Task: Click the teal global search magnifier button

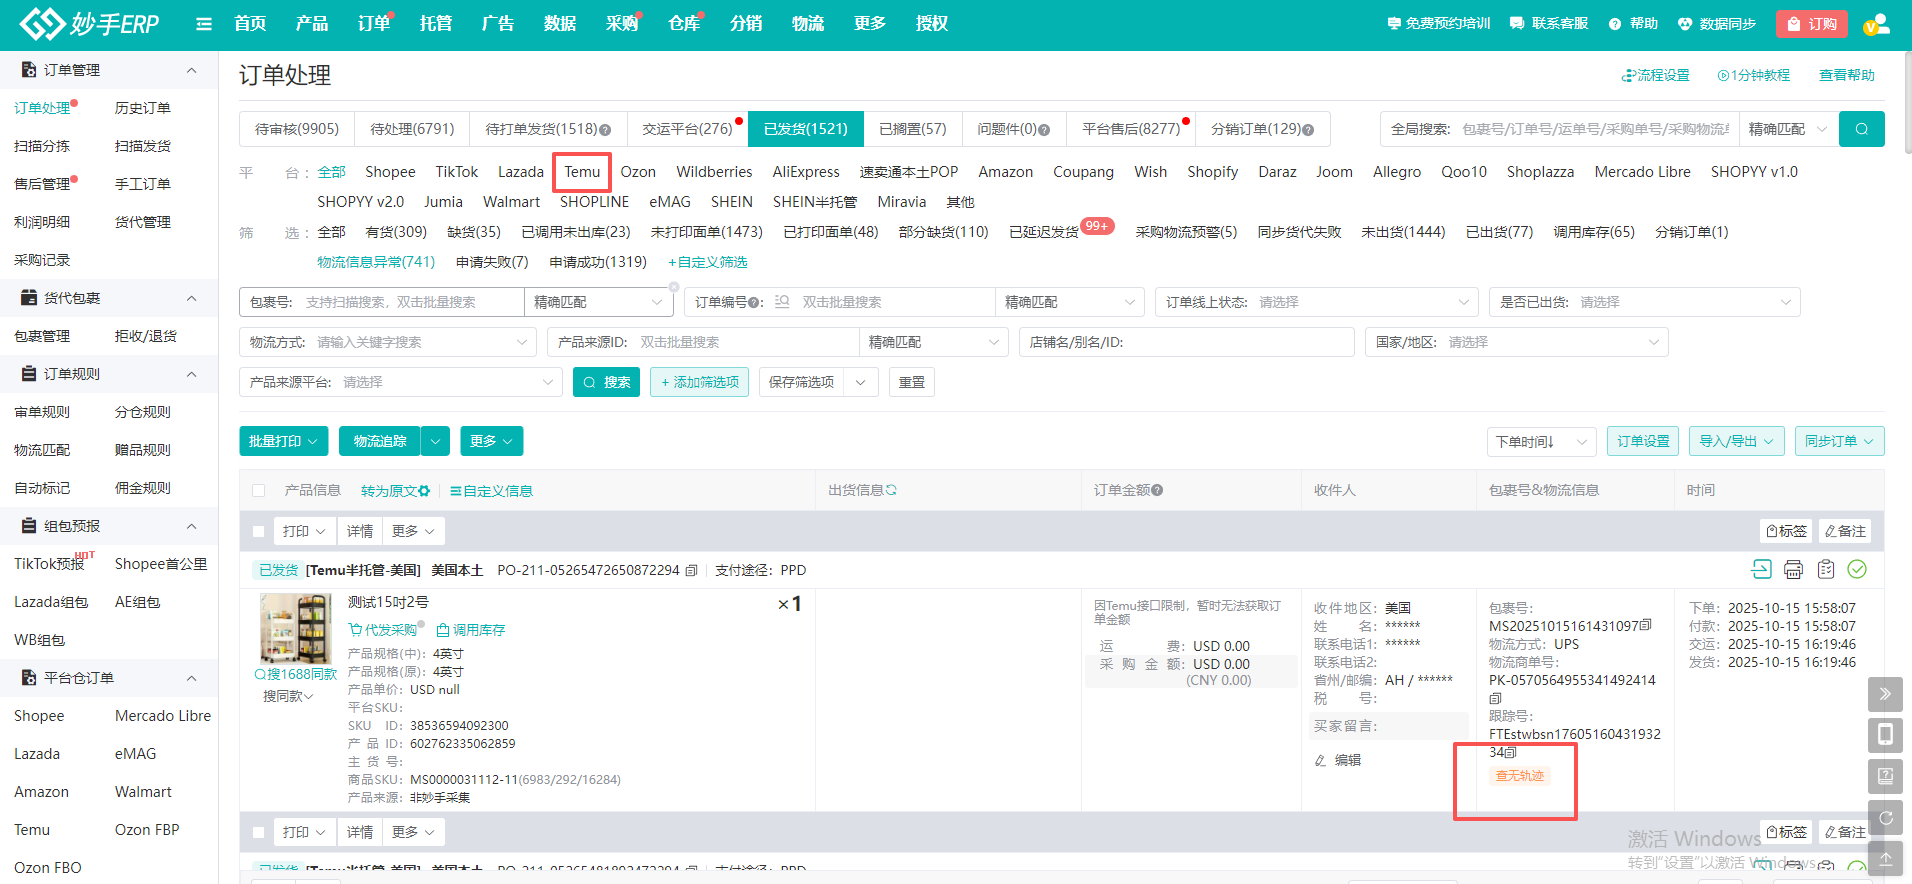Action: coord(1861,129)
